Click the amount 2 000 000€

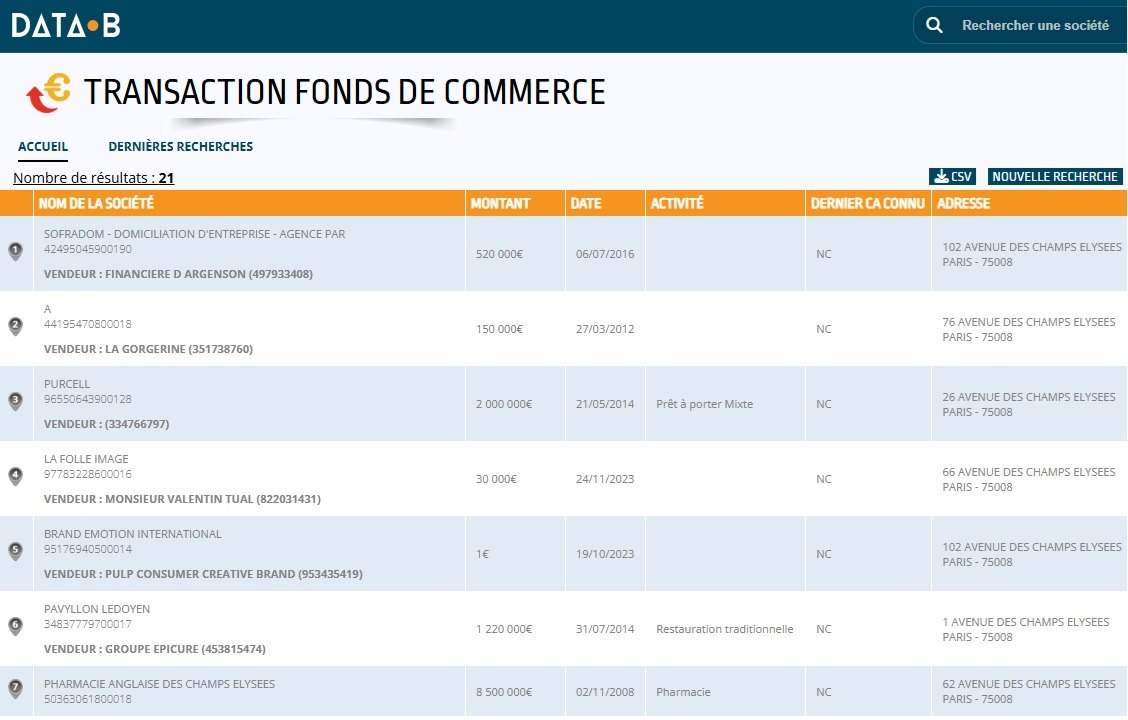point(504,404)
